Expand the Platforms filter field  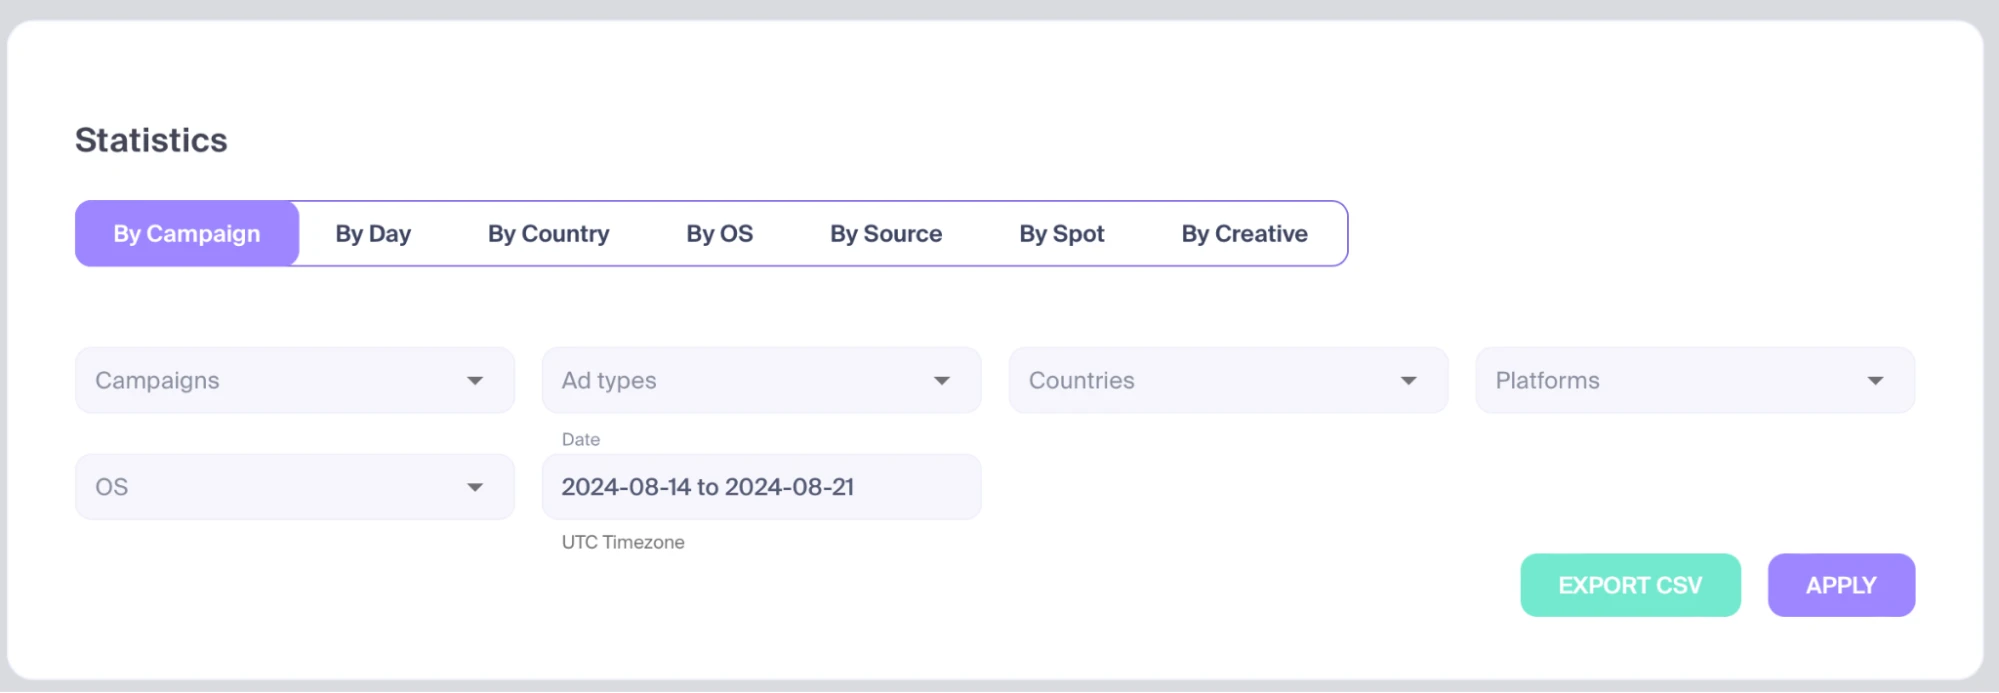[1696, 380]
